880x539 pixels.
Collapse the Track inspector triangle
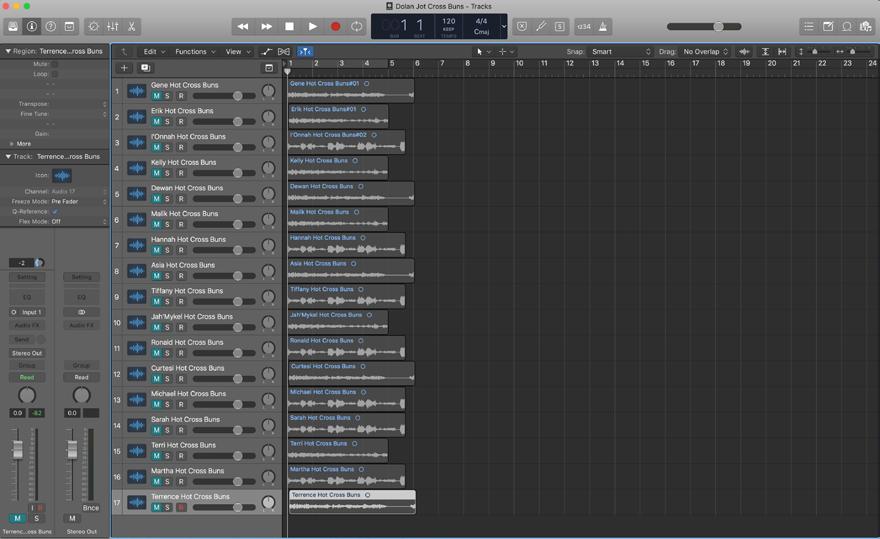click(8, 157)
